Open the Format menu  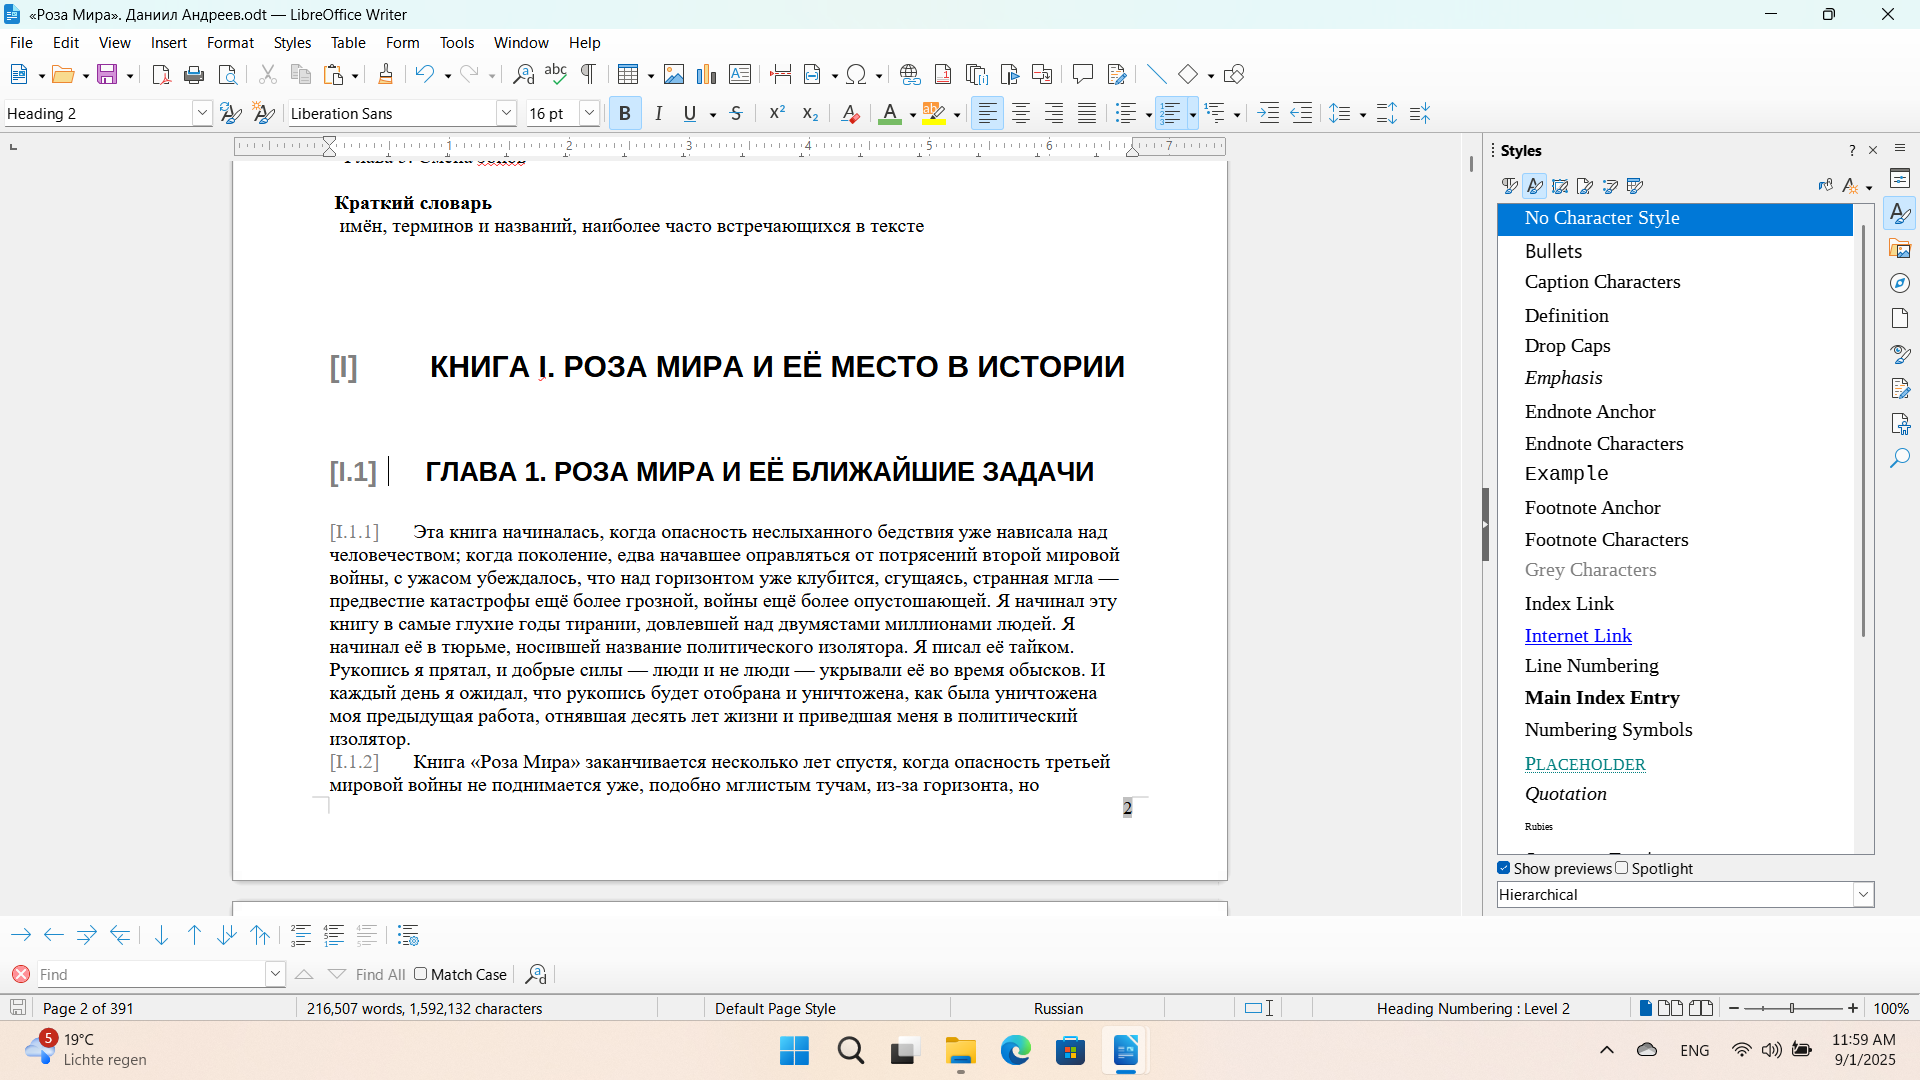[230, 42]
